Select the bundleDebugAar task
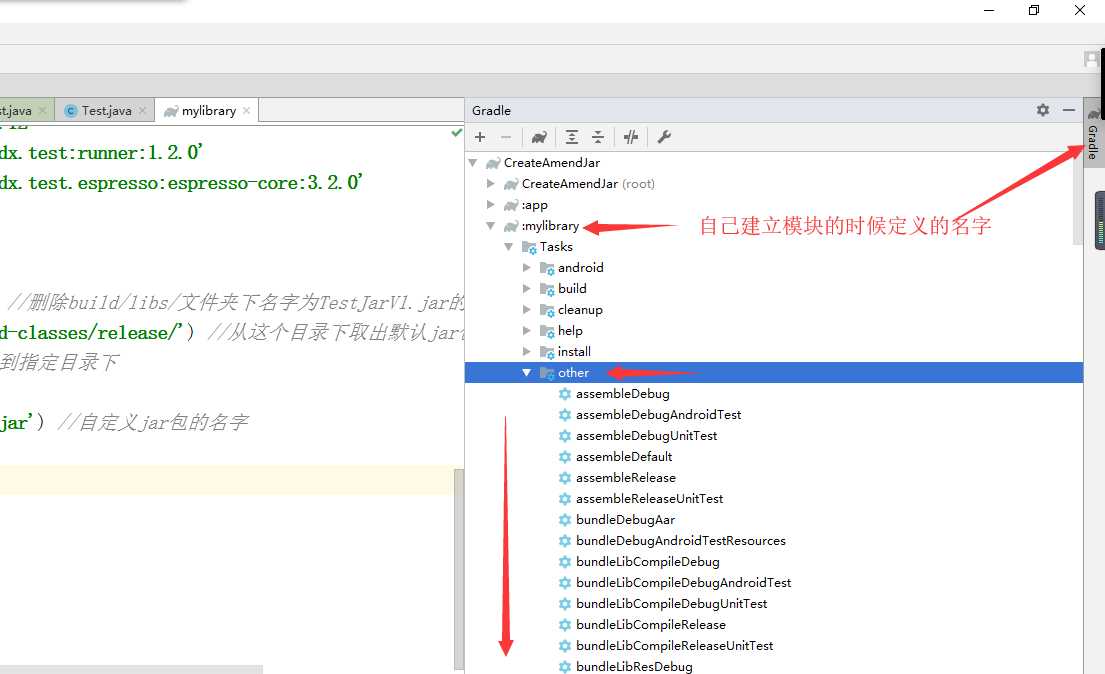This screenshot has width=1105, height=674. point(625,520)
